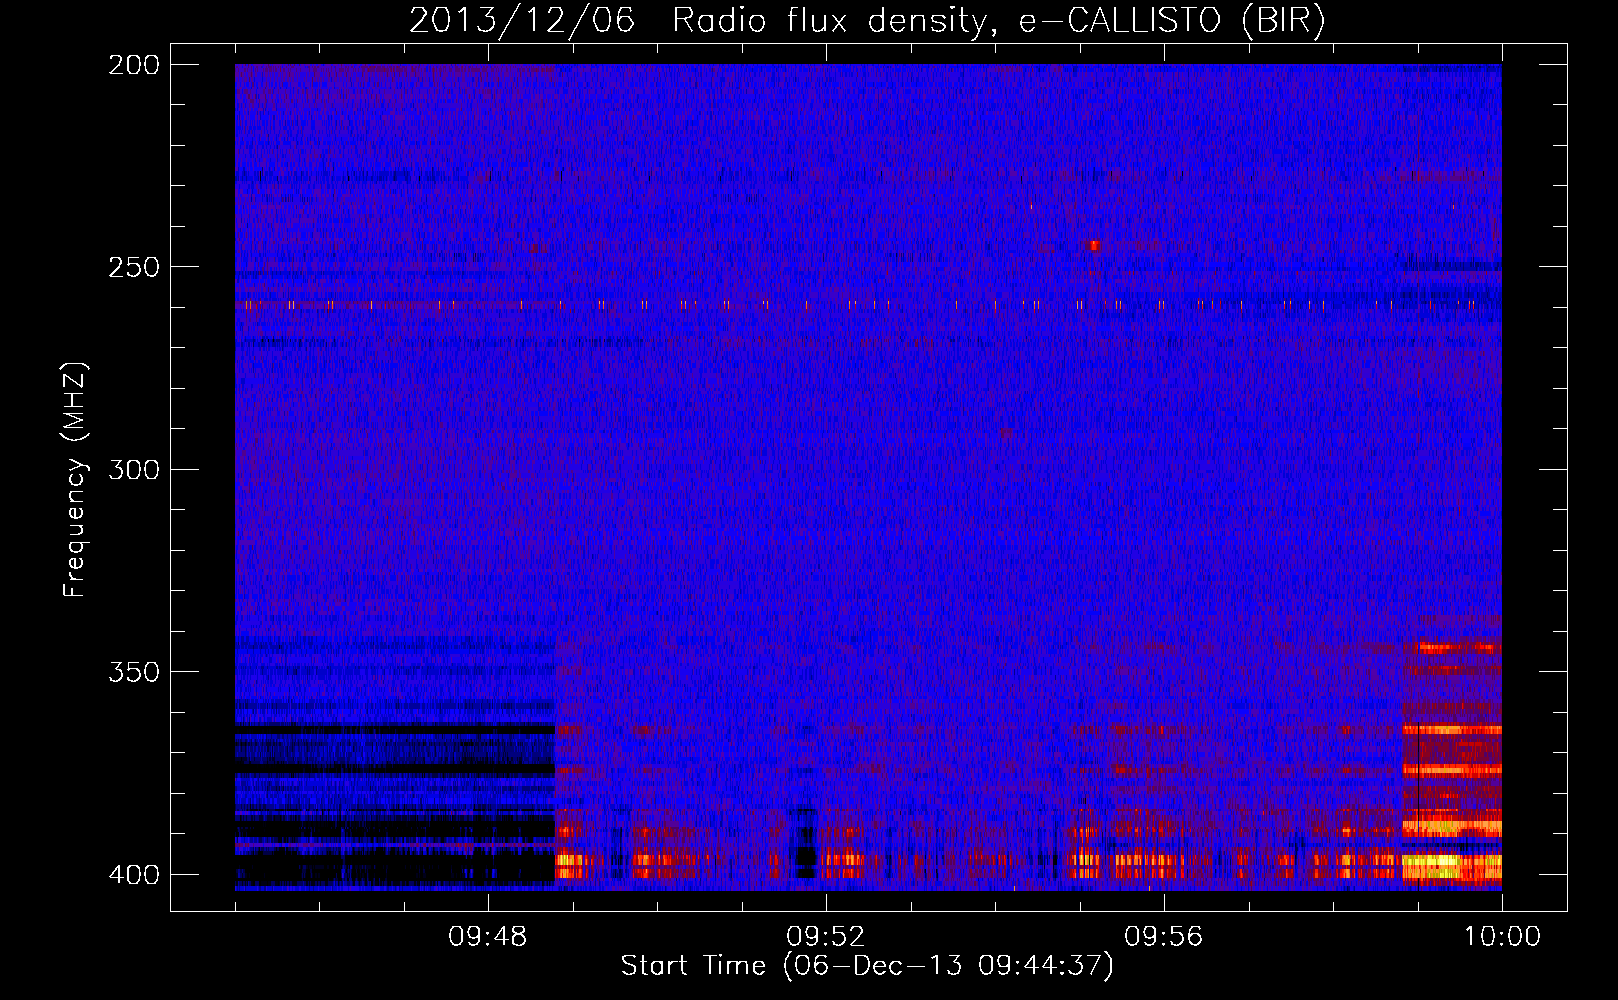Click the "09:52" time tick label
The height and width of the screenshot is (1000, 1618).
coord(826,937)
